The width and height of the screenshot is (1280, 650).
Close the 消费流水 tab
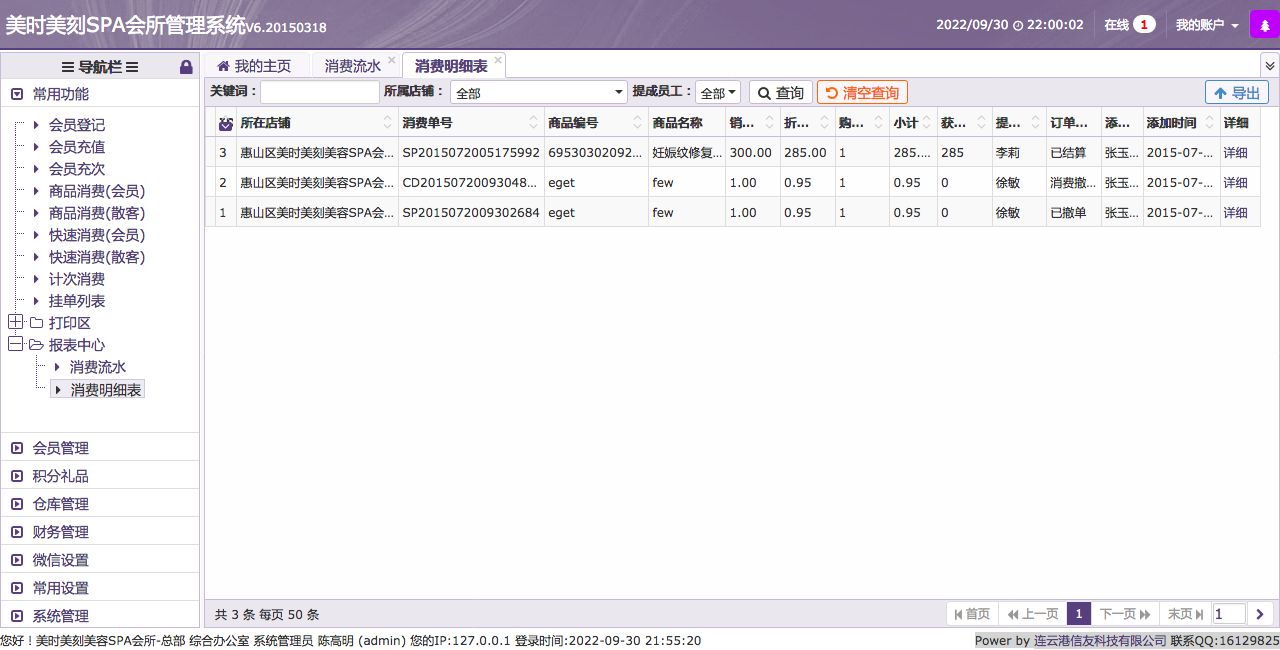point(391,61)
